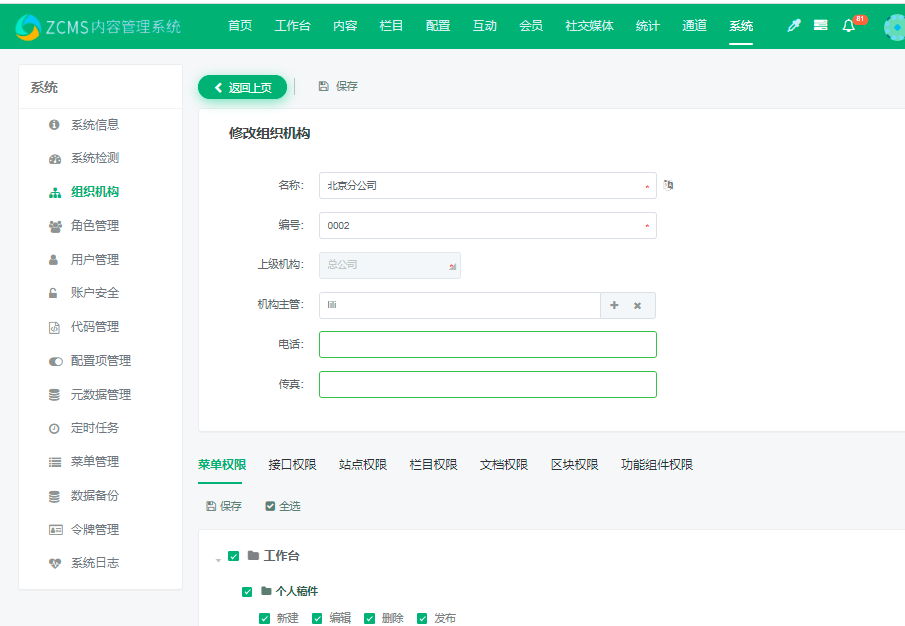Go to 定时任务 in the sidebar
Viewport: 905px width, 626px height.
coord(94,428)
